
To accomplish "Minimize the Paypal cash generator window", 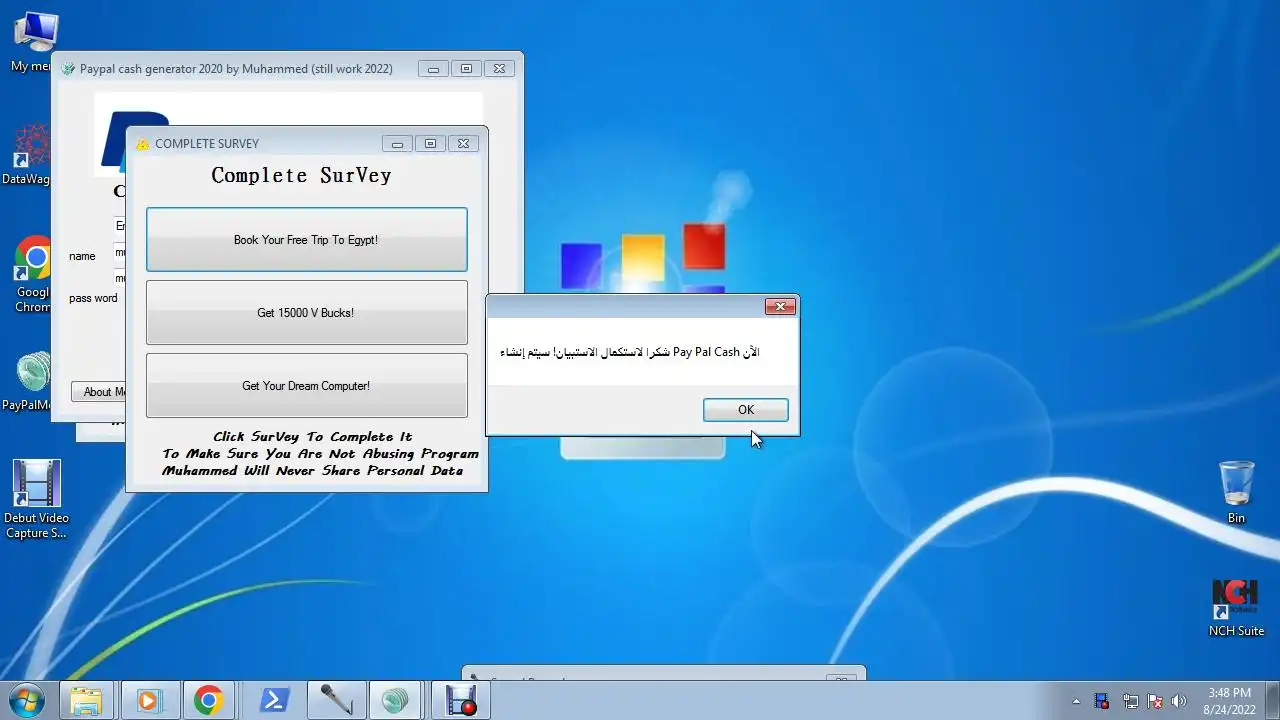I will (x=433, y=69).
